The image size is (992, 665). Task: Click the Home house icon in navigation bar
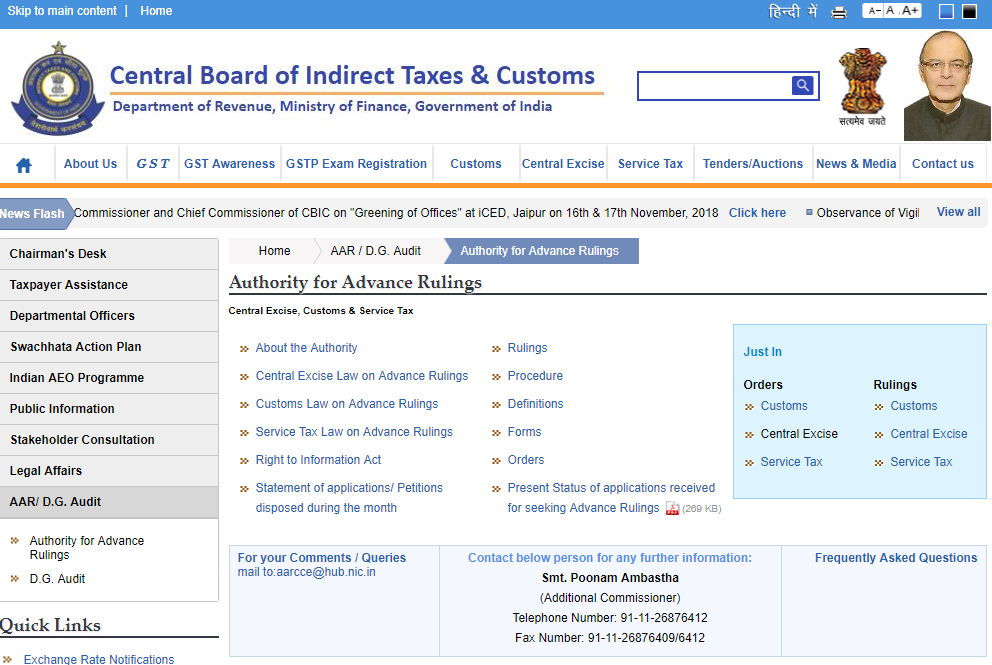[24, 165]
